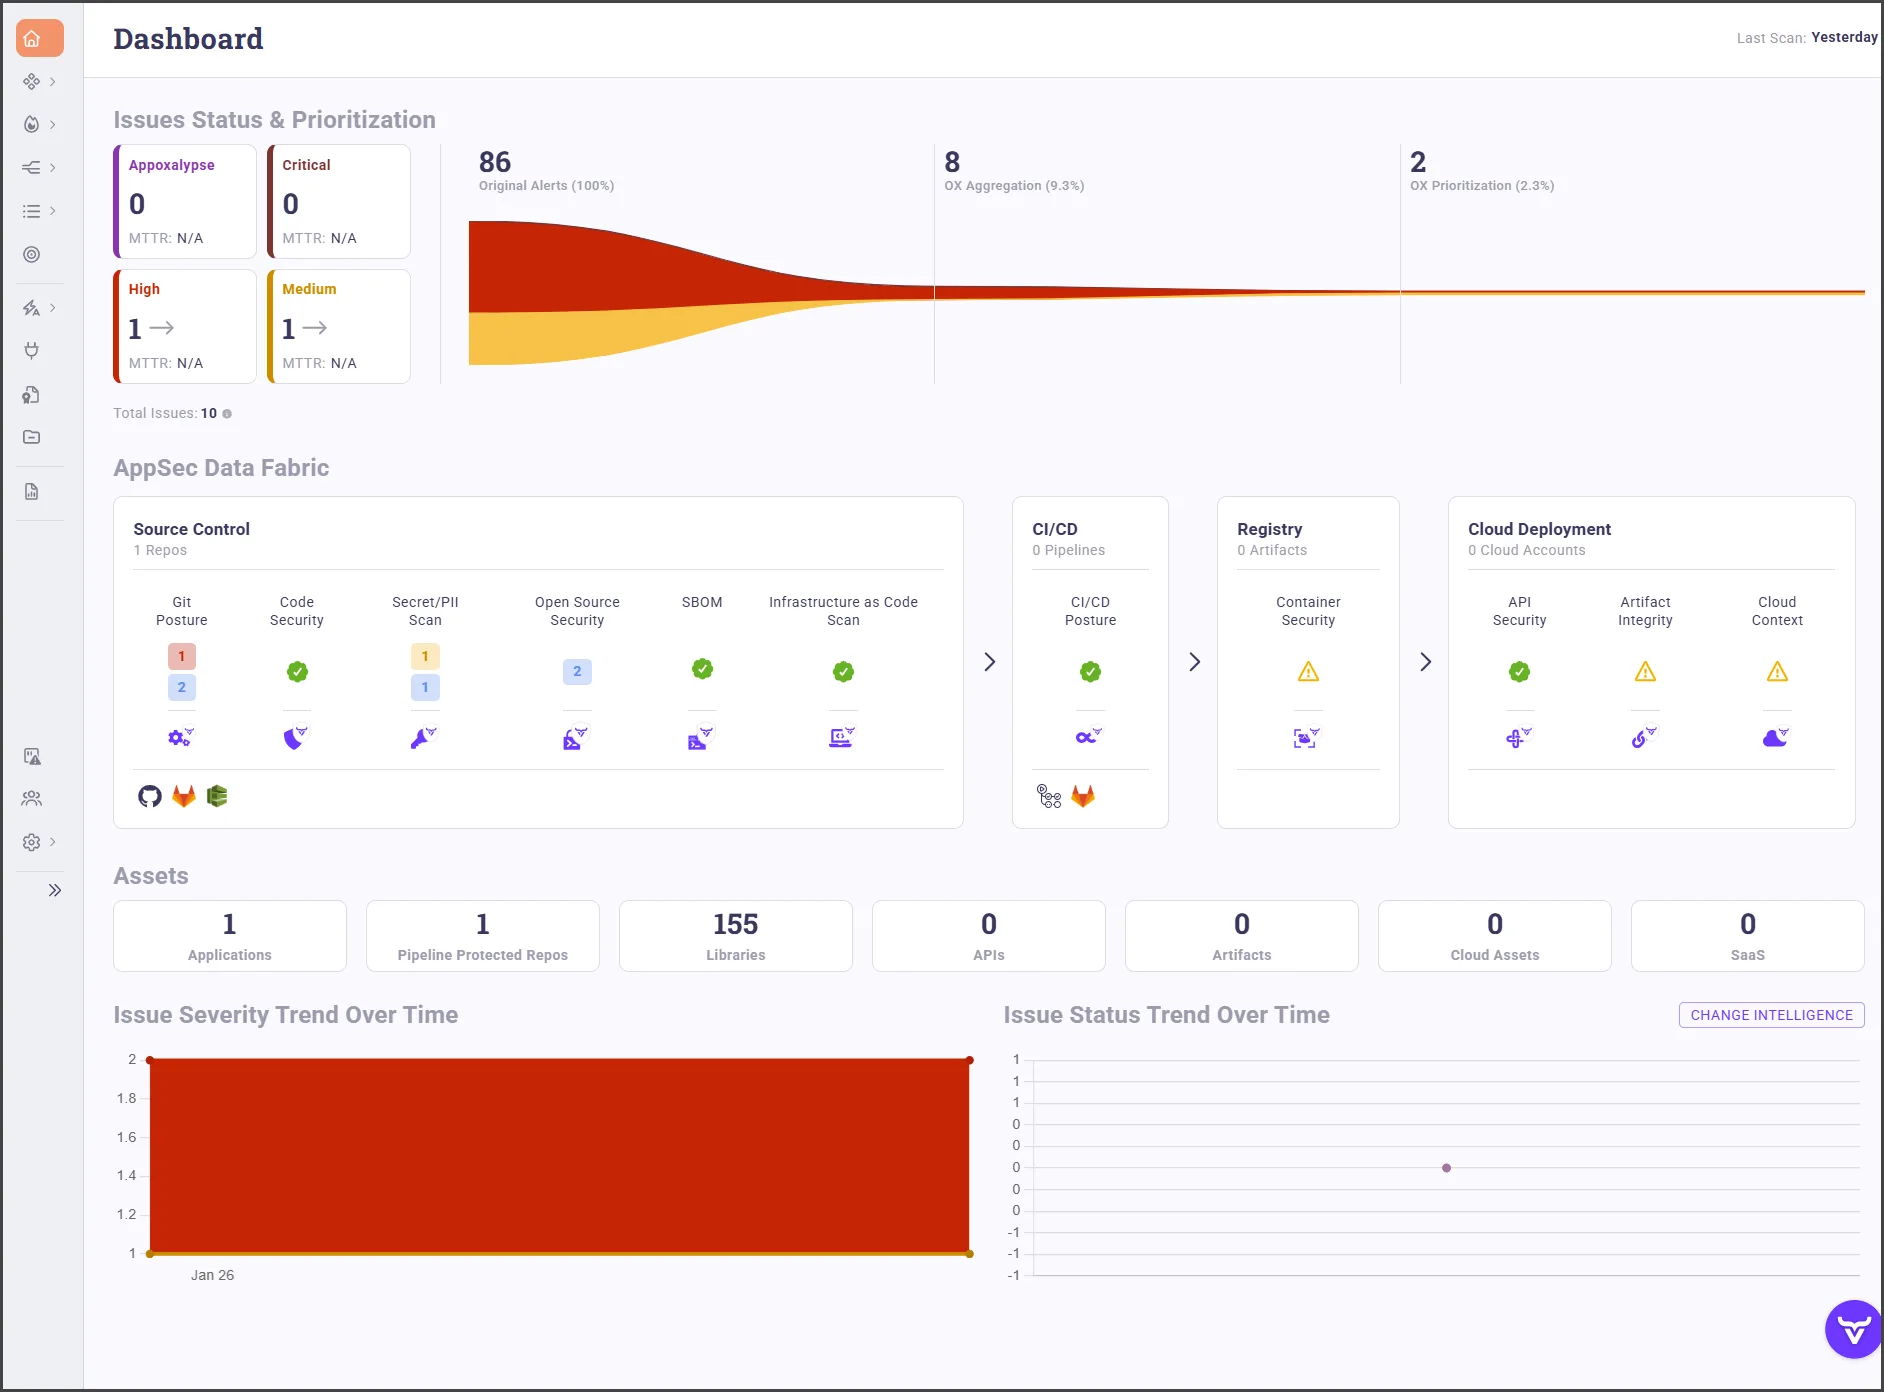Image resolution: width=1884 pixels, height=1392 pixels.
Task: Click the Infrastructure as Code laptop icon
Action: pos(842,737)
